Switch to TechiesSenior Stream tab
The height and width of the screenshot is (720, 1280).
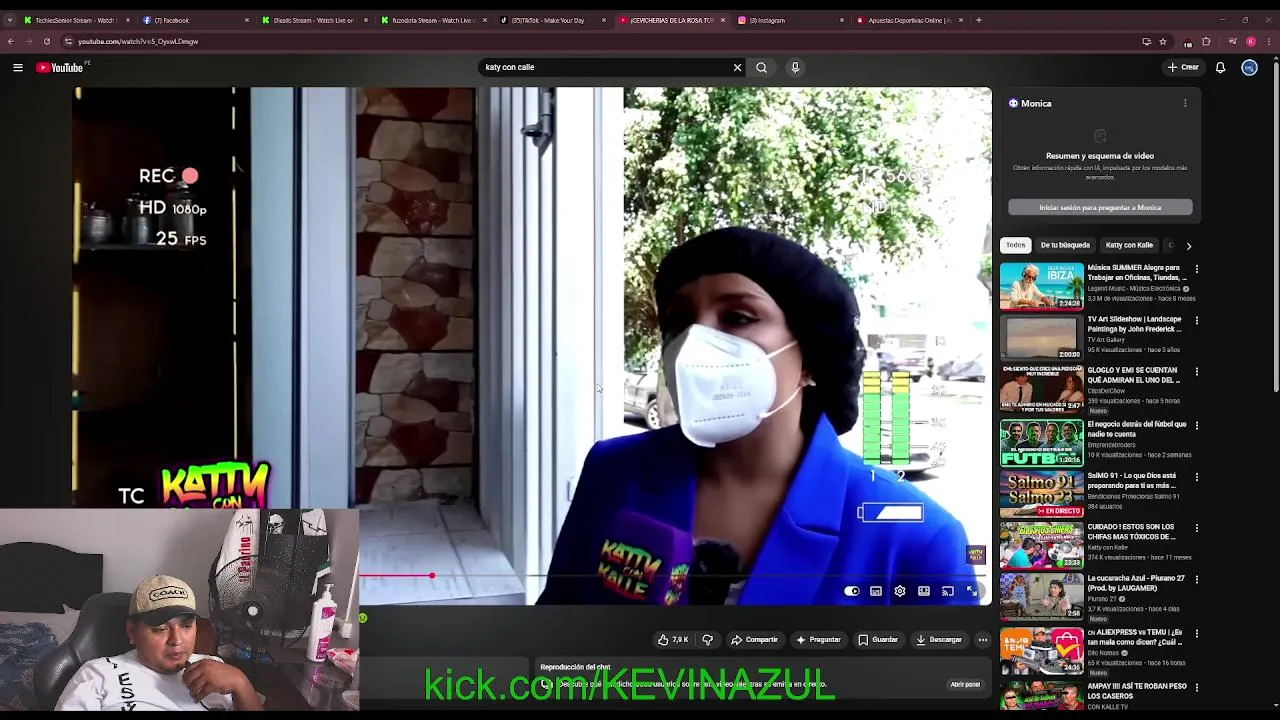(x=75, y=20)
